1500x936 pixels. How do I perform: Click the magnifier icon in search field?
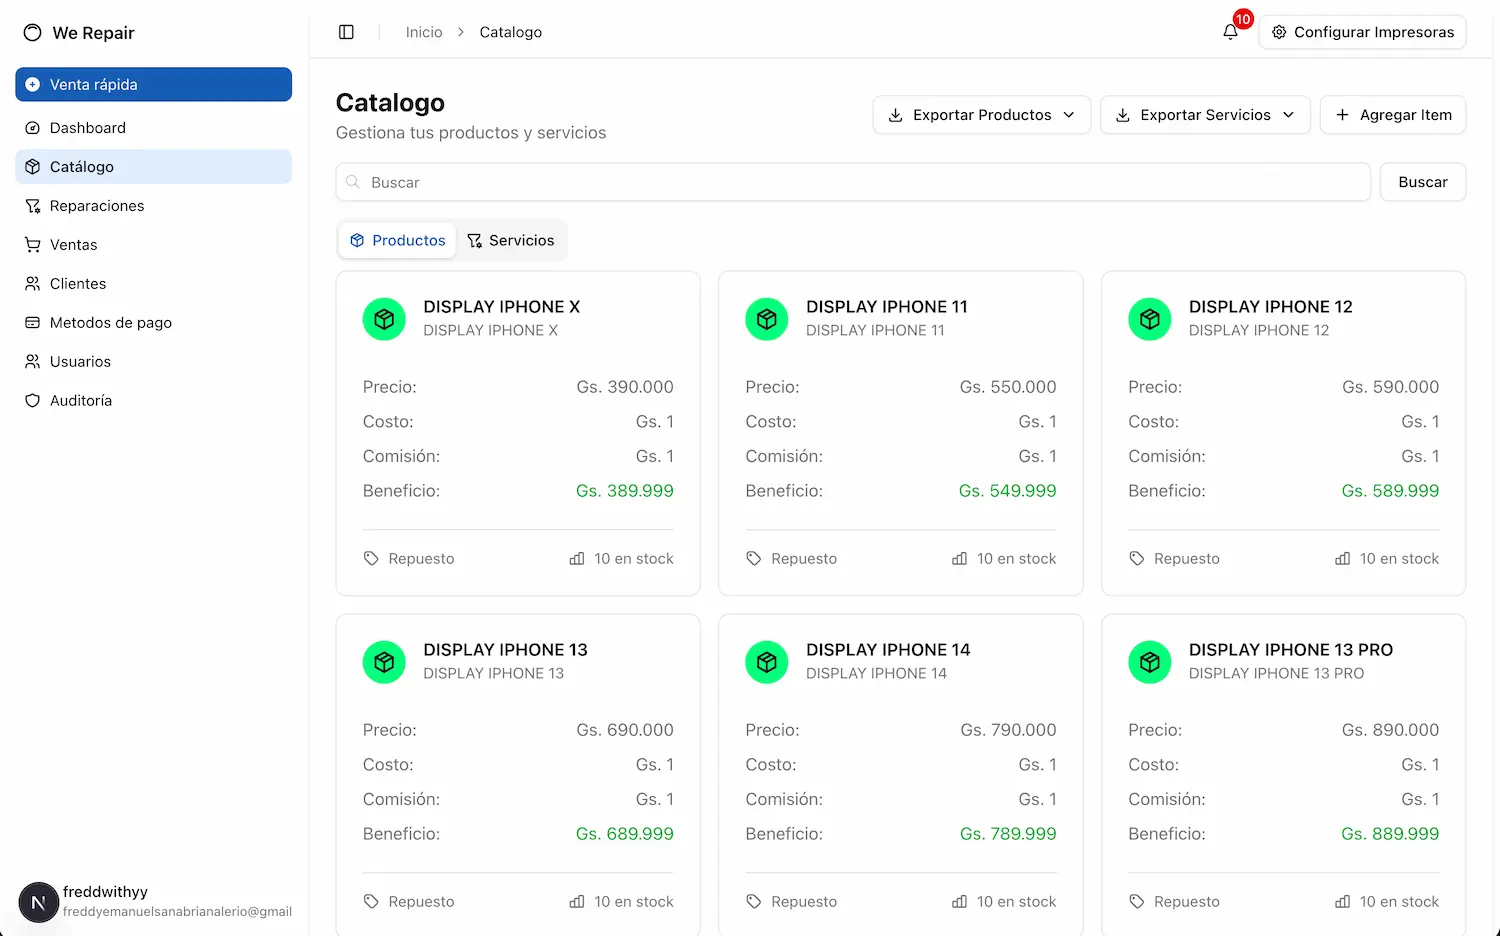(x=353, y=182)
